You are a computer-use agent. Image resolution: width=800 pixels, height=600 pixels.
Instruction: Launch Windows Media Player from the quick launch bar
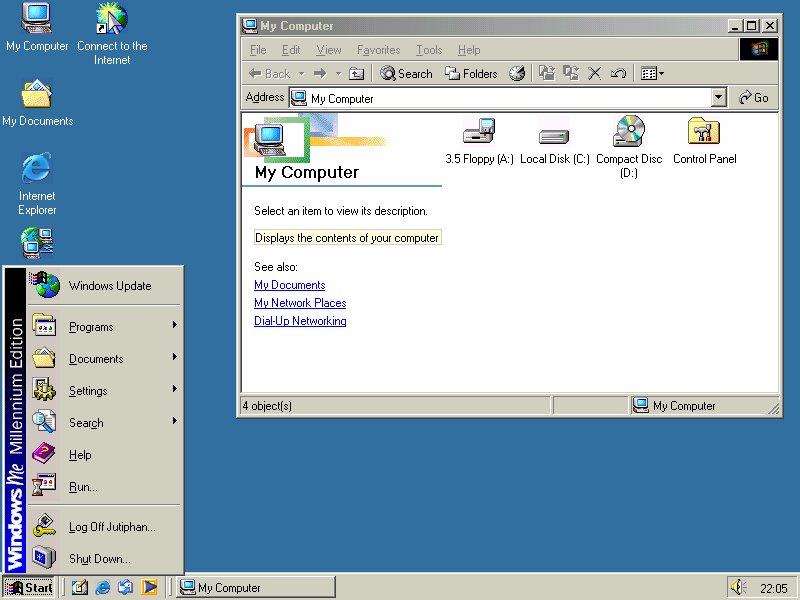(149, 587)
